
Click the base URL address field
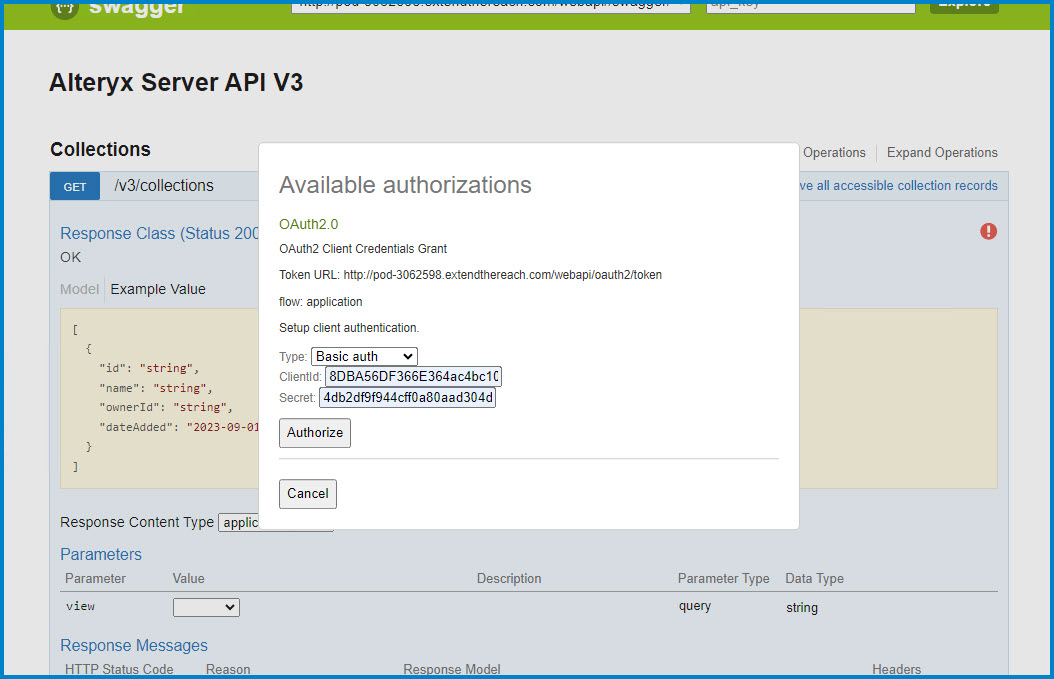490,5
